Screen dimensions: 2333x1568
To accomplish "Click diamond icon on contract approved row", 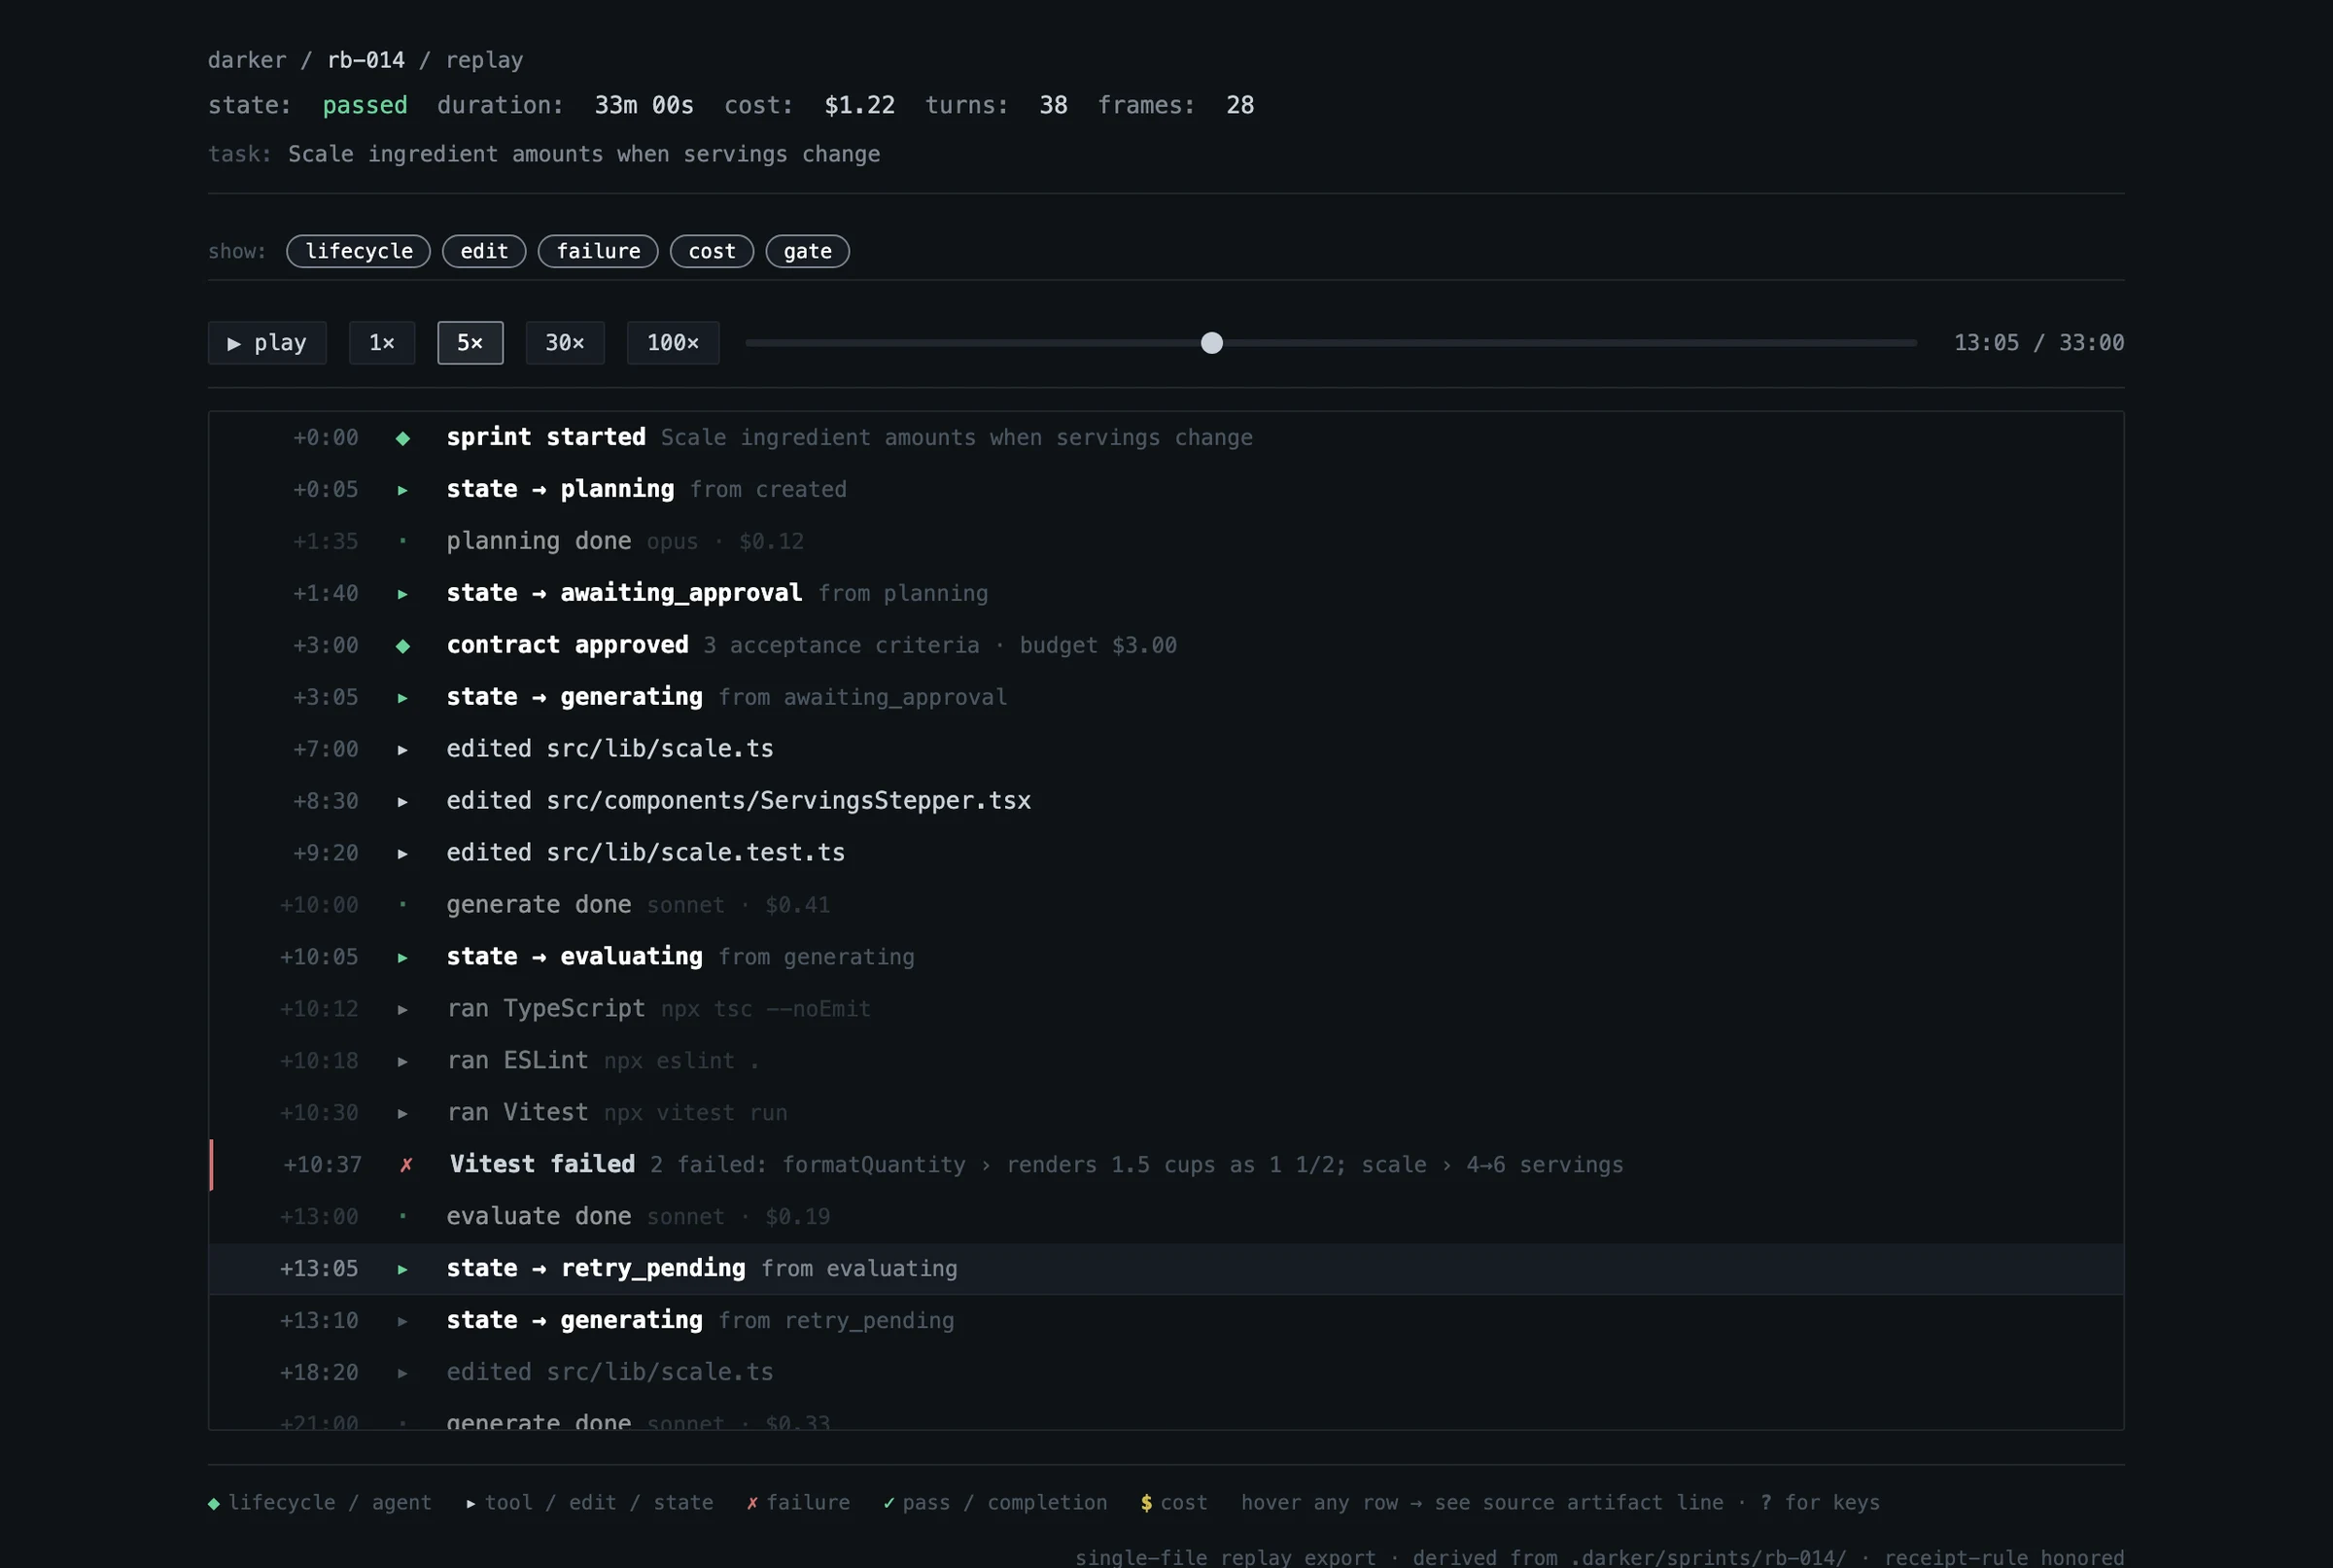I will pos(403,646).
